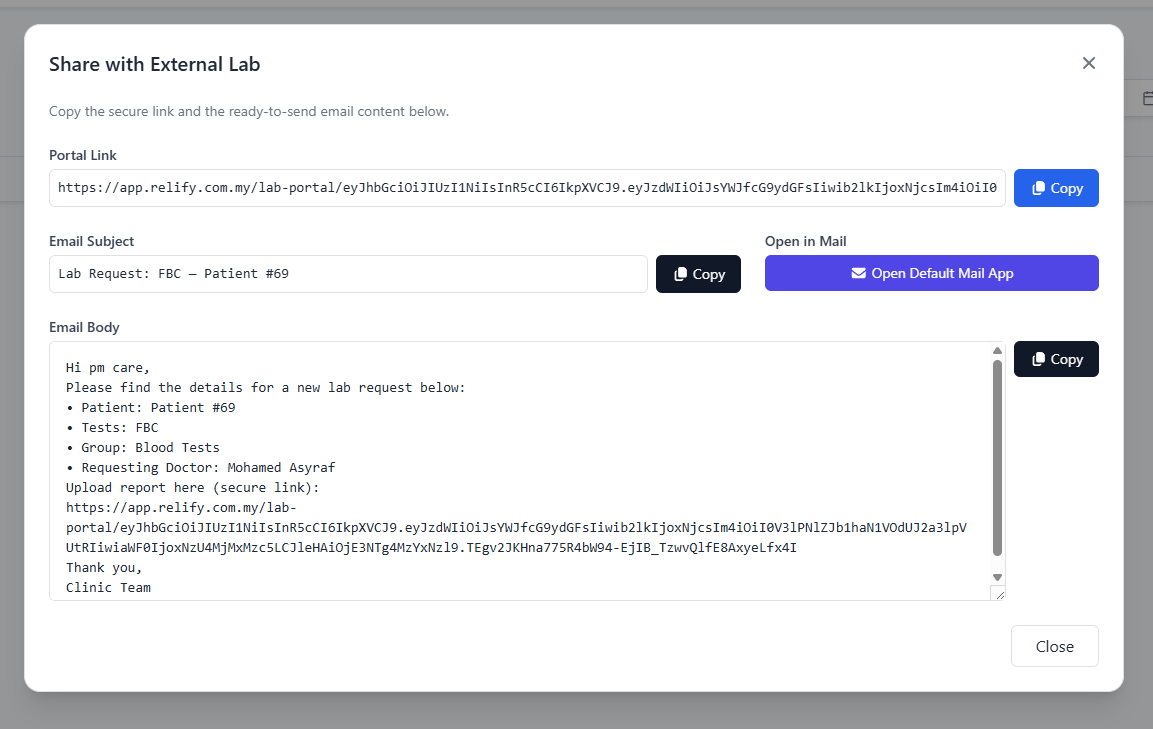
Task: Copy the Email Subject text
Action: [x=698, y=273]
